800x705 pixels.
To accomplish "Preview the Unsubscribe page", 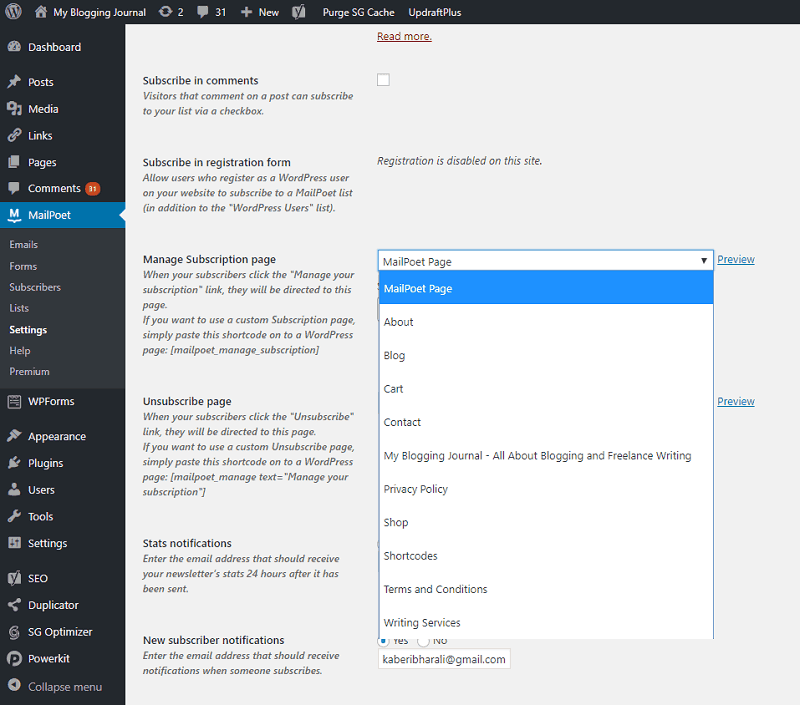I will pyautogui.click(x=736, y=401).
